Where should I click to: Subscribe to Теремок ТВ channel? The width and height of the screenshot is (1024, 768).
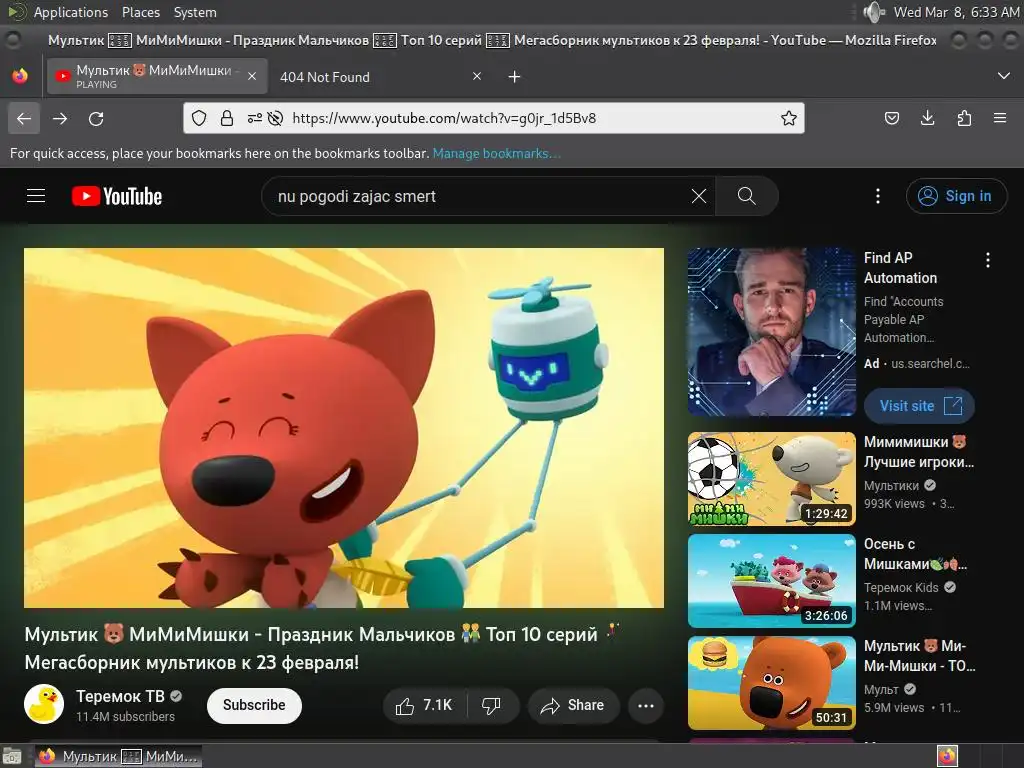point(254,705)
